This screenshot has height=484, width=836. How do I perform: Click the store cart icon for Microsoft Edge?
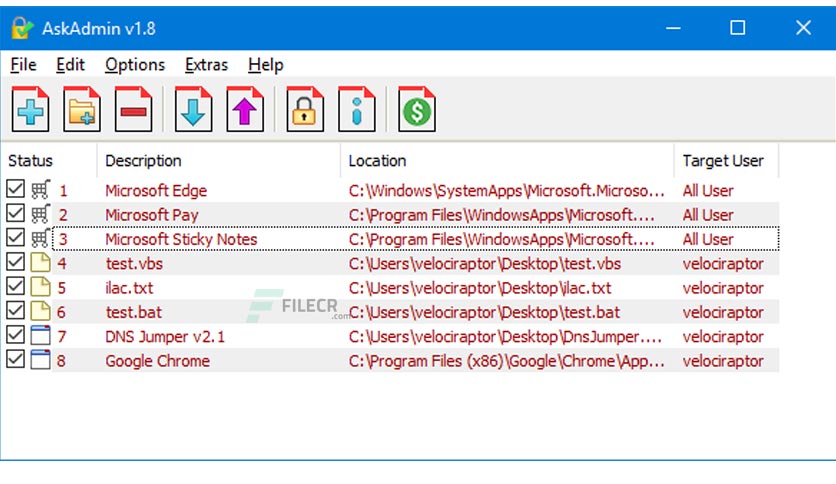(x=41, y=189)
